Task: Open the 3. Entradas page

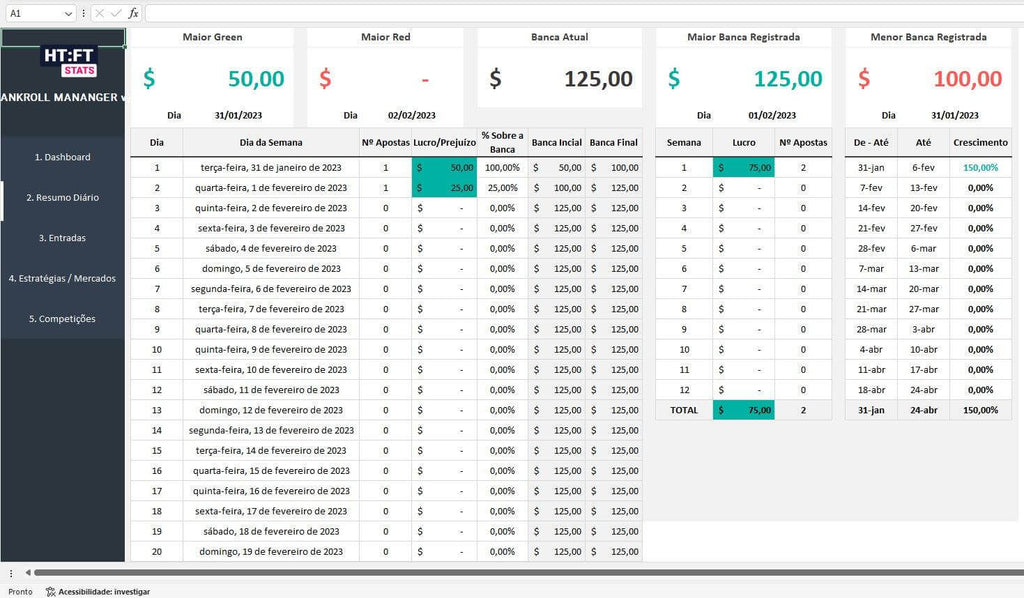Action: click(x=62, y=238)
